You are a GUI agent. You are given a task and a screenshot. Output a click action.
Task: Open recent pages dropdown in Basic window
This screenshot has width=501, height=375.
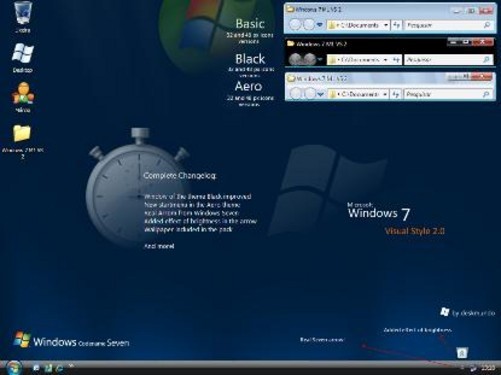pos(320,25)
